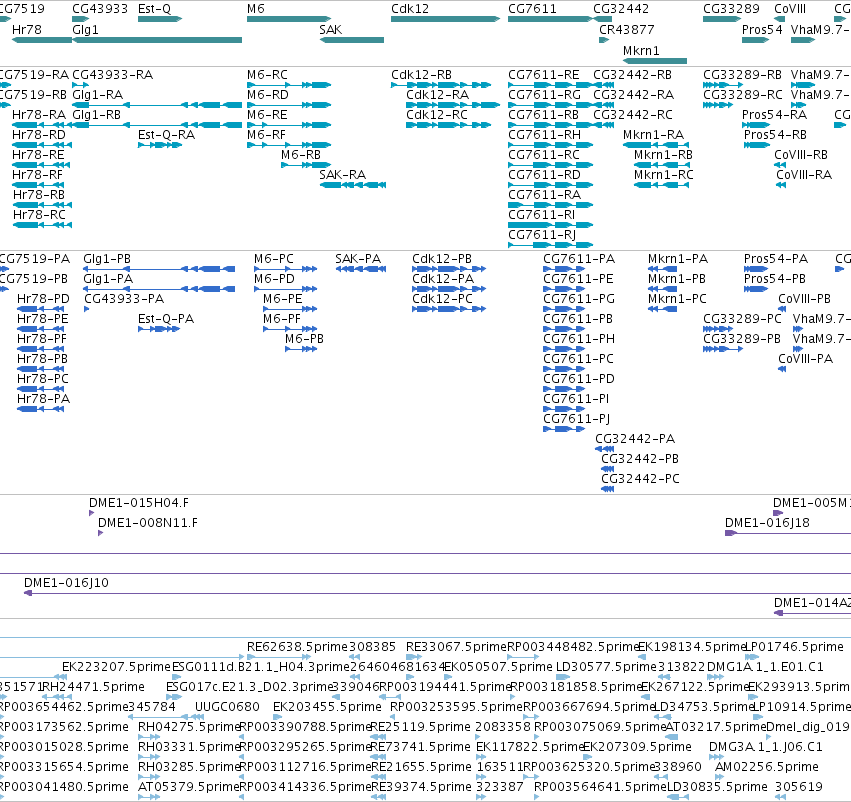Select transcript CG33289-RC
Image resolution: width=851 pixels, height=802 pixels.
point(742,94)
